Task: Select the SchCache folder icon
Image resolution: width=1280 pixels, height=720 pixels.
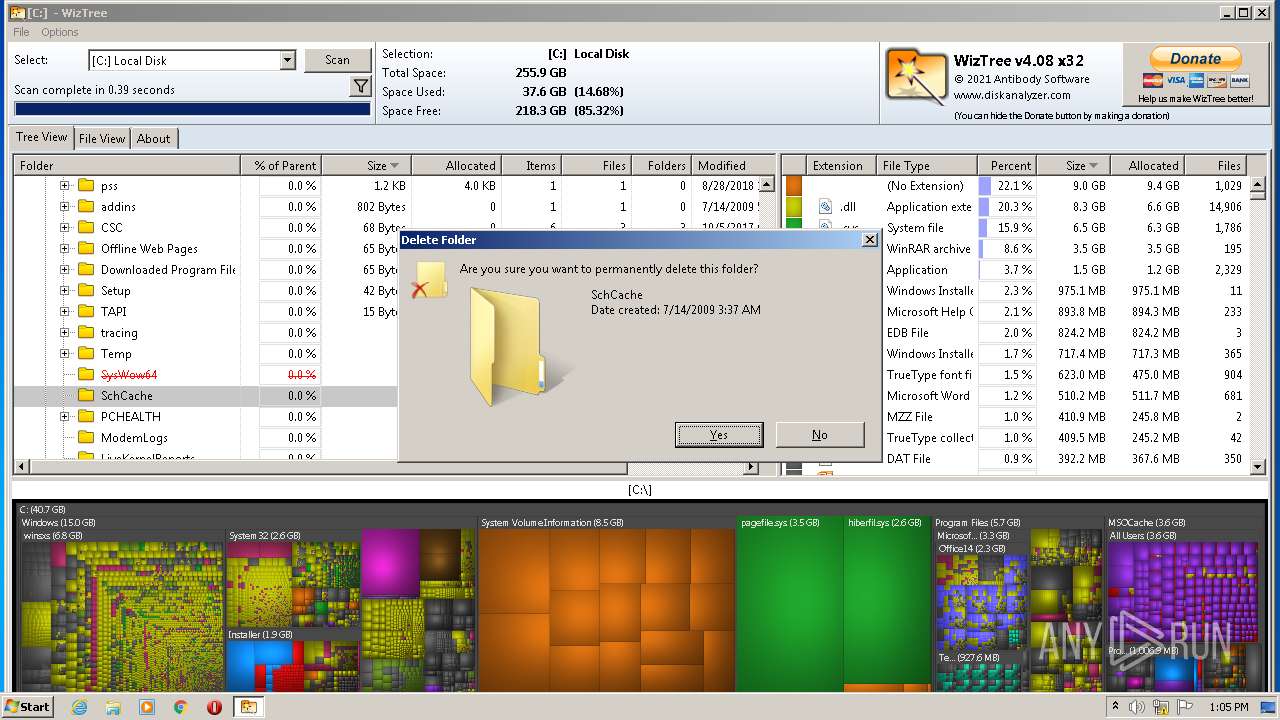Action: click(x=86, y=396)
